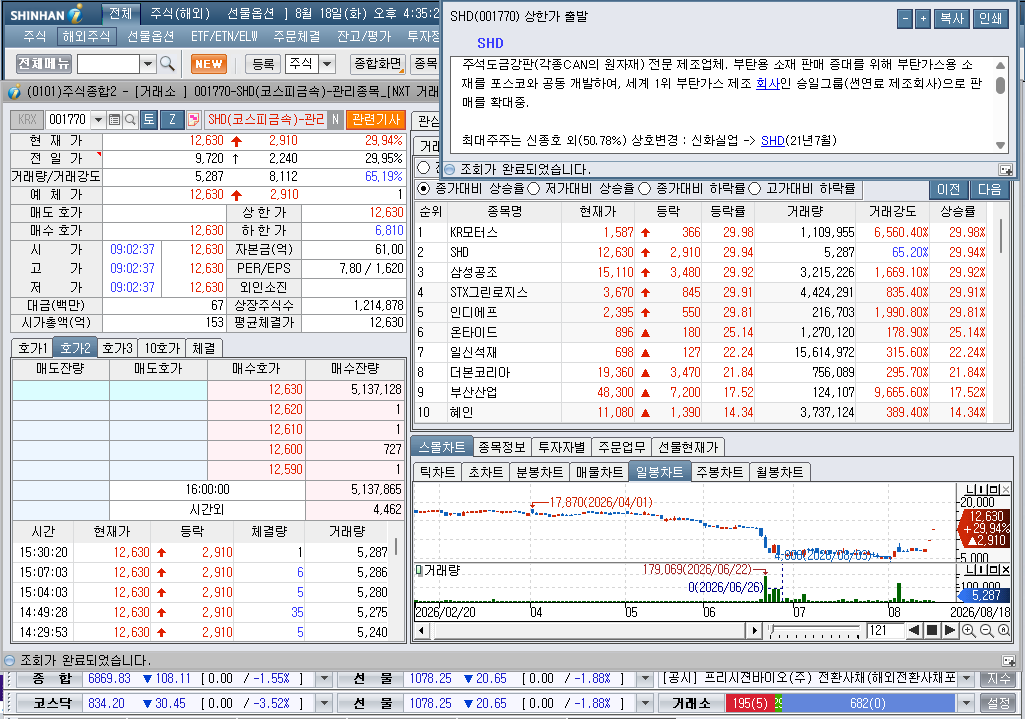This screenshot has height=719, width=1025.
Task: Click the 다음 button in ranking panel
Action: [990, 189]
